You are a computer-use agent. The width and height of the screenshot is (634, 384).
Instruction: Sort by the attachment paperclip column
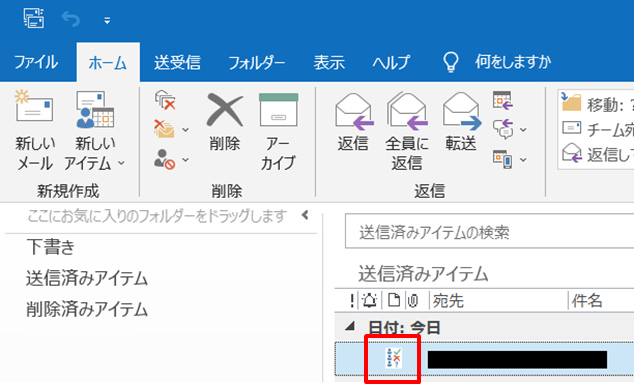click(x=413, y=300)
